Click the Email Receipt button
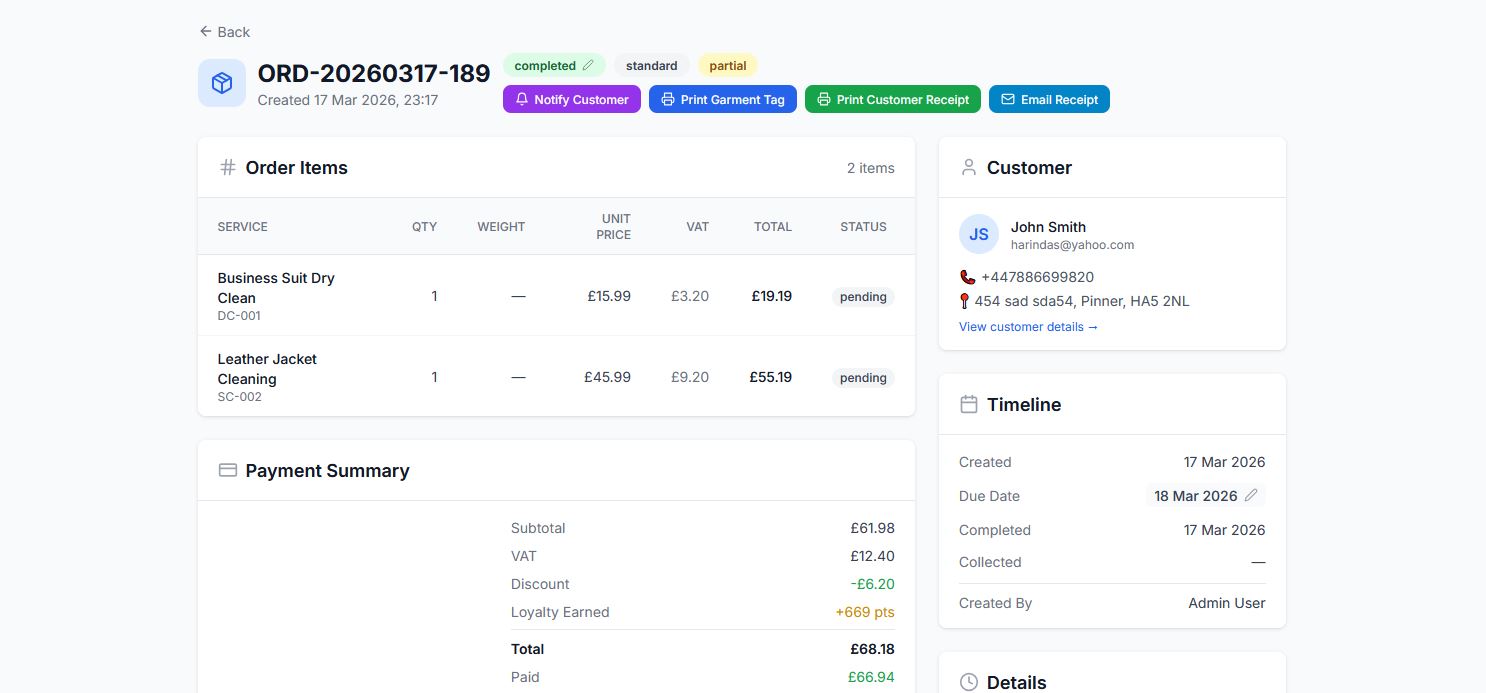The width and height of the screenshot is (1486, 693). 1049,99
